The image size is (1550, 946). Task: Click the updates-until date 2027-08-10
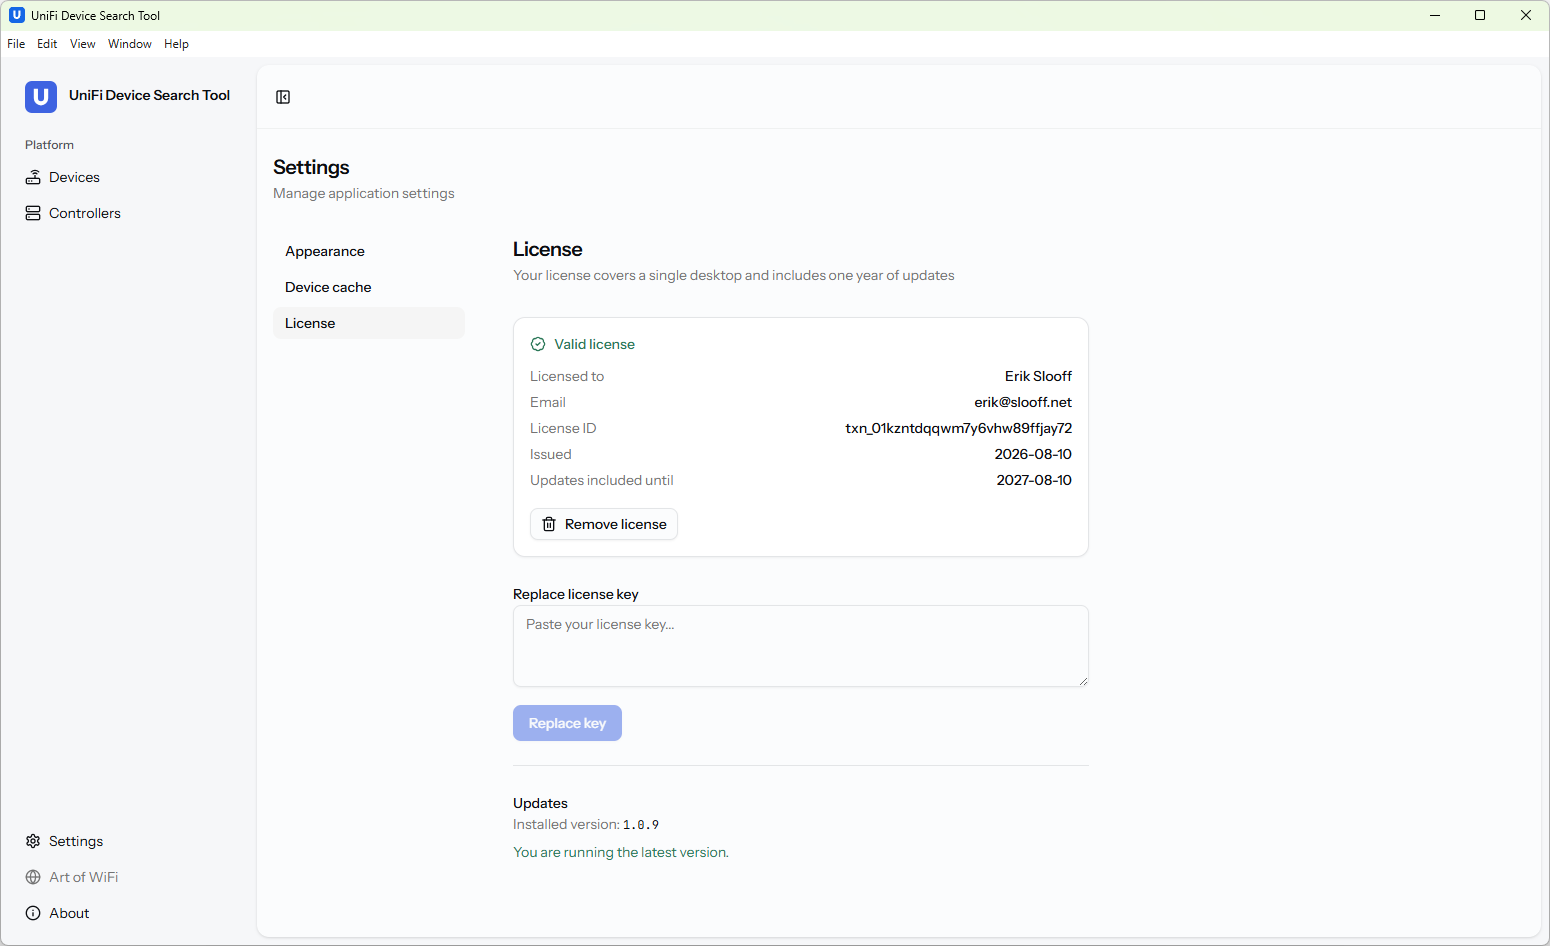click(x=1034, y=480)
